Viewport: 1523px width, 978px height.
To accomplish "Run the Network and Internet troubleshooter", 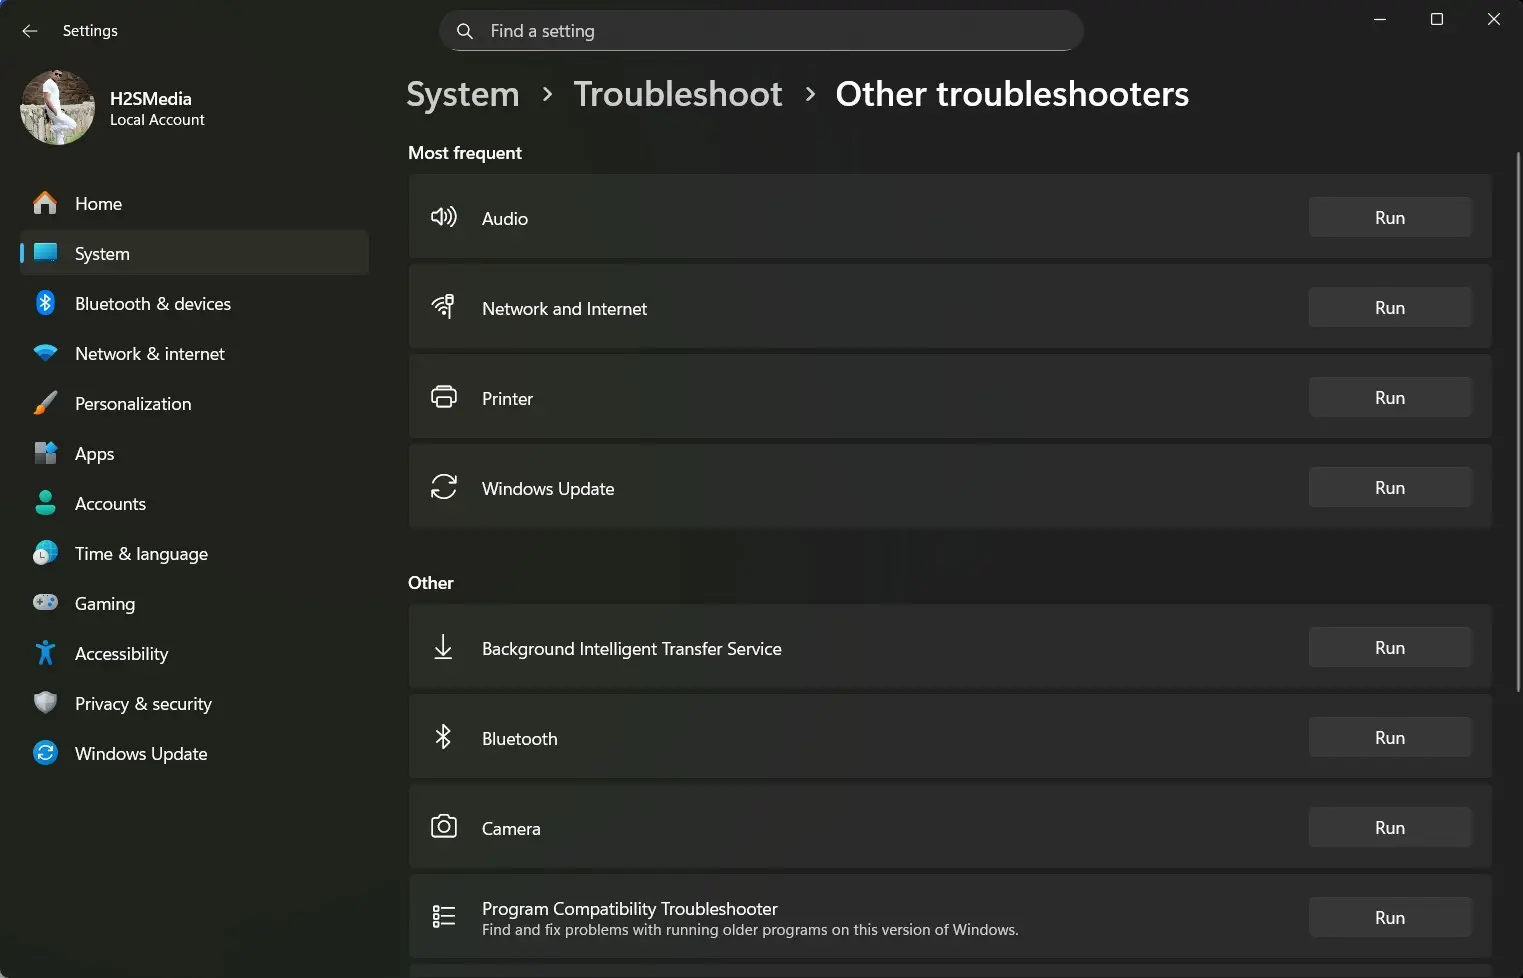I will (1390, 307).
